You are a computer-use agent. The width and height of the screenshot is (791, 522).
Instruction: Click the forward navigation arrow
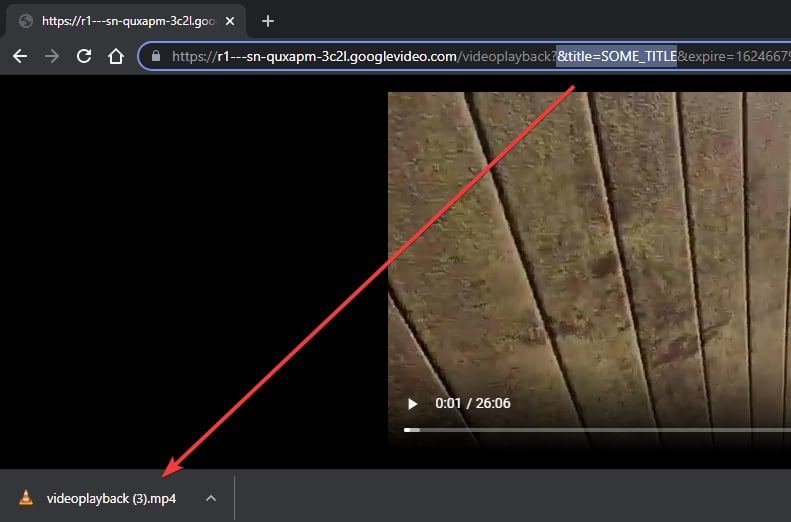click(x=51, y=56)
